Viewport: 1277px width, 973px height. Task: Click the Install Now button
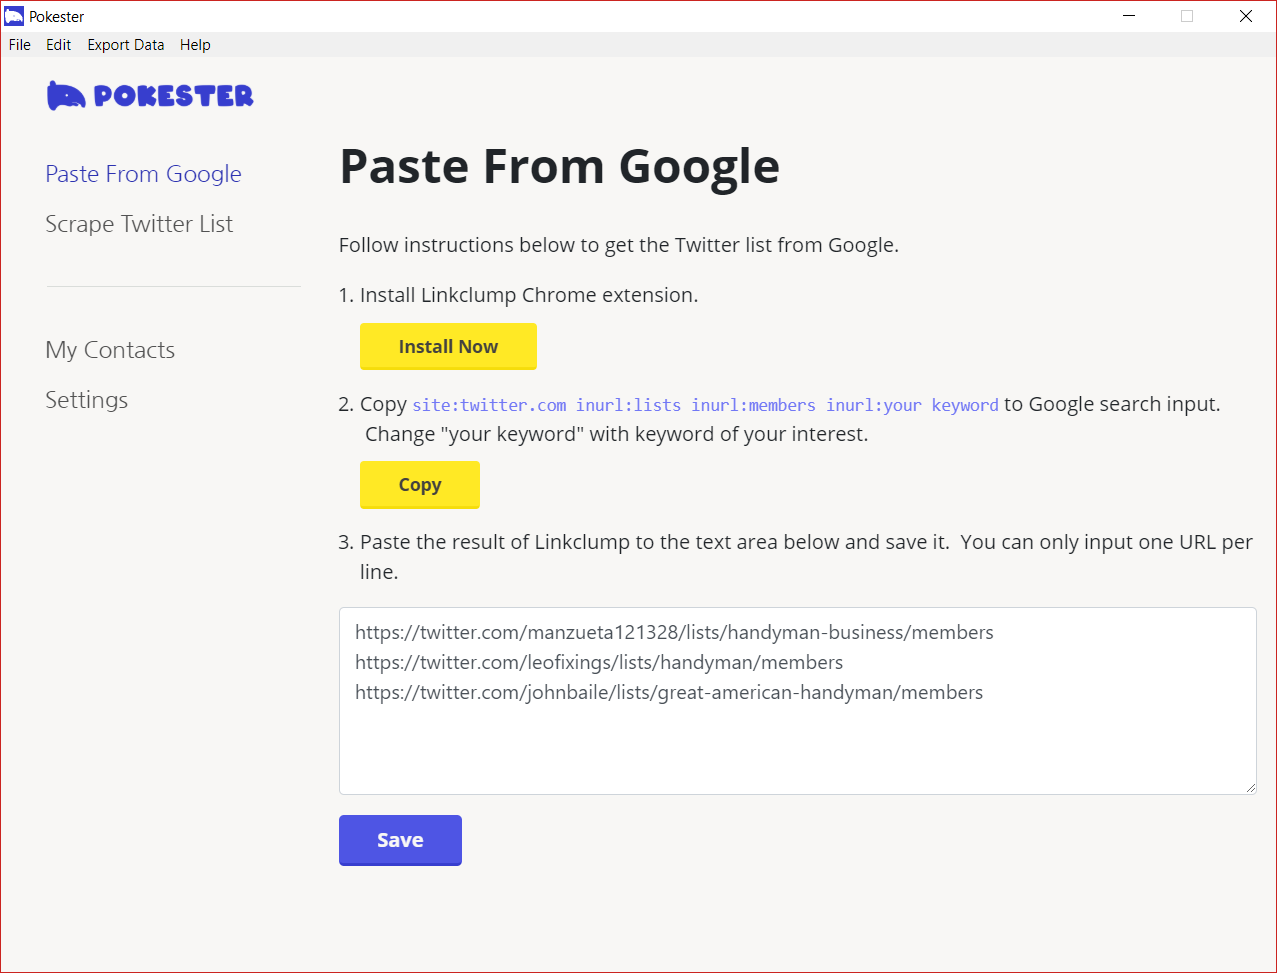tap(448, 347)
